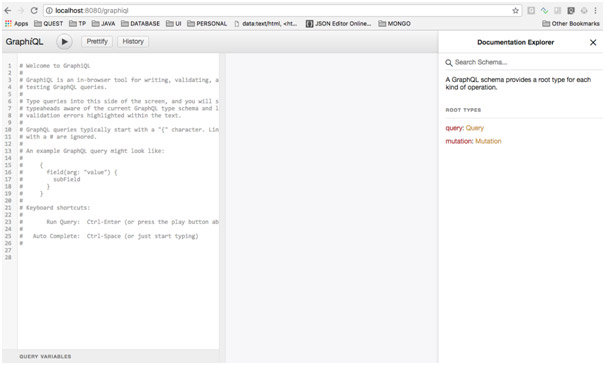Click the 'Keyboard shortcuts:' comment line
Image resolution: width=605 pixels, height=365 pixels.
click(x=55, y=208)
